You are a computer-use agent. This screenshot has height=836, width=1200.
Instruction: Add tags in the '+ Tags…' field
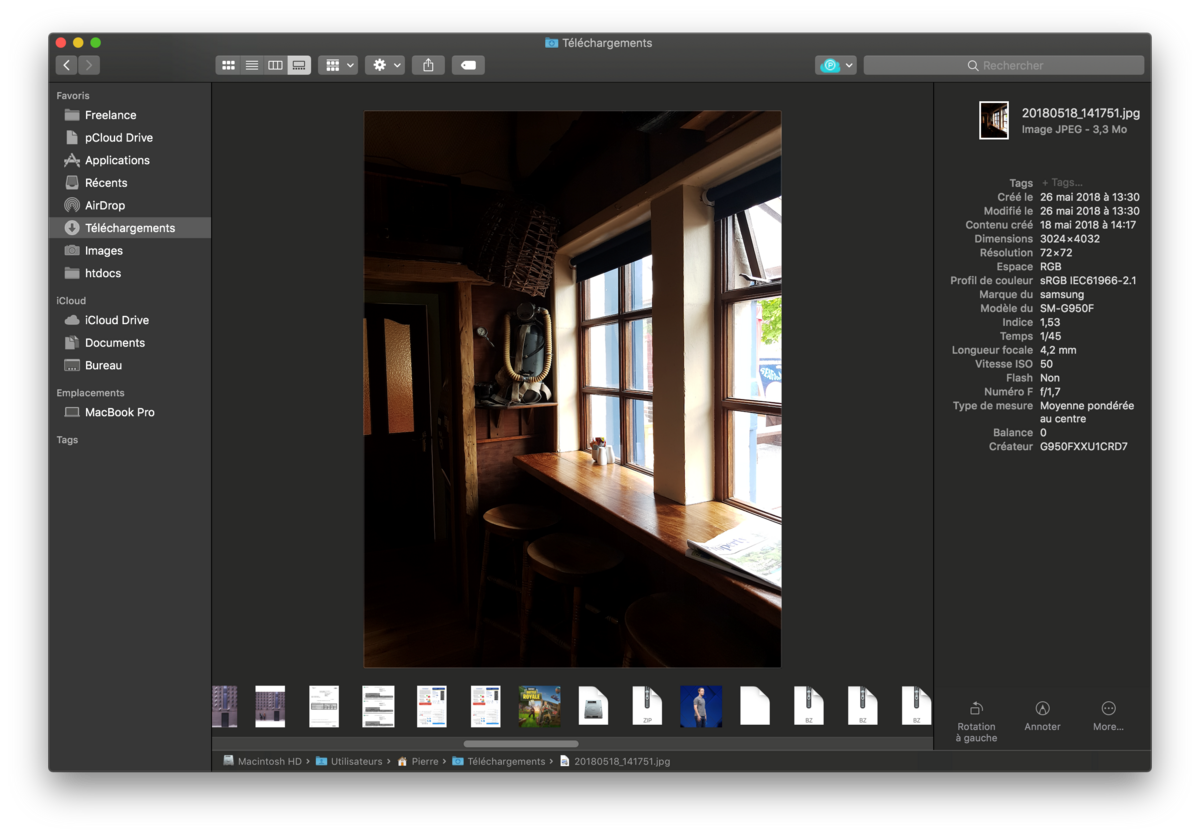click(1062, 183)
